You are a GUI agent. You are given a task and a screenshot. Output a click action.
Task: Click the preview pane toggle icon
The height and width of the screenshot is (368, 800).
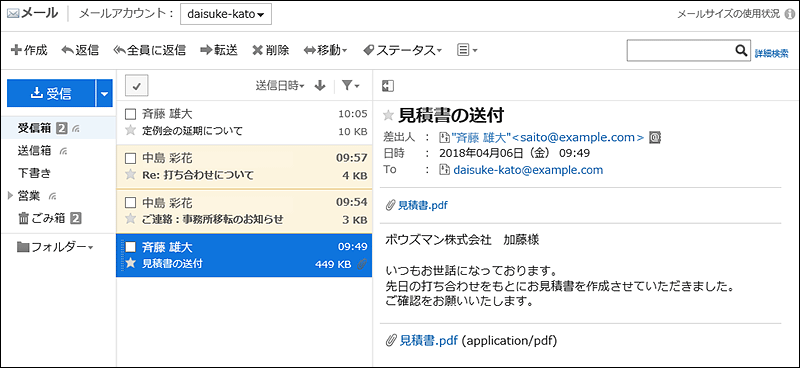click(x=388, y=86)
